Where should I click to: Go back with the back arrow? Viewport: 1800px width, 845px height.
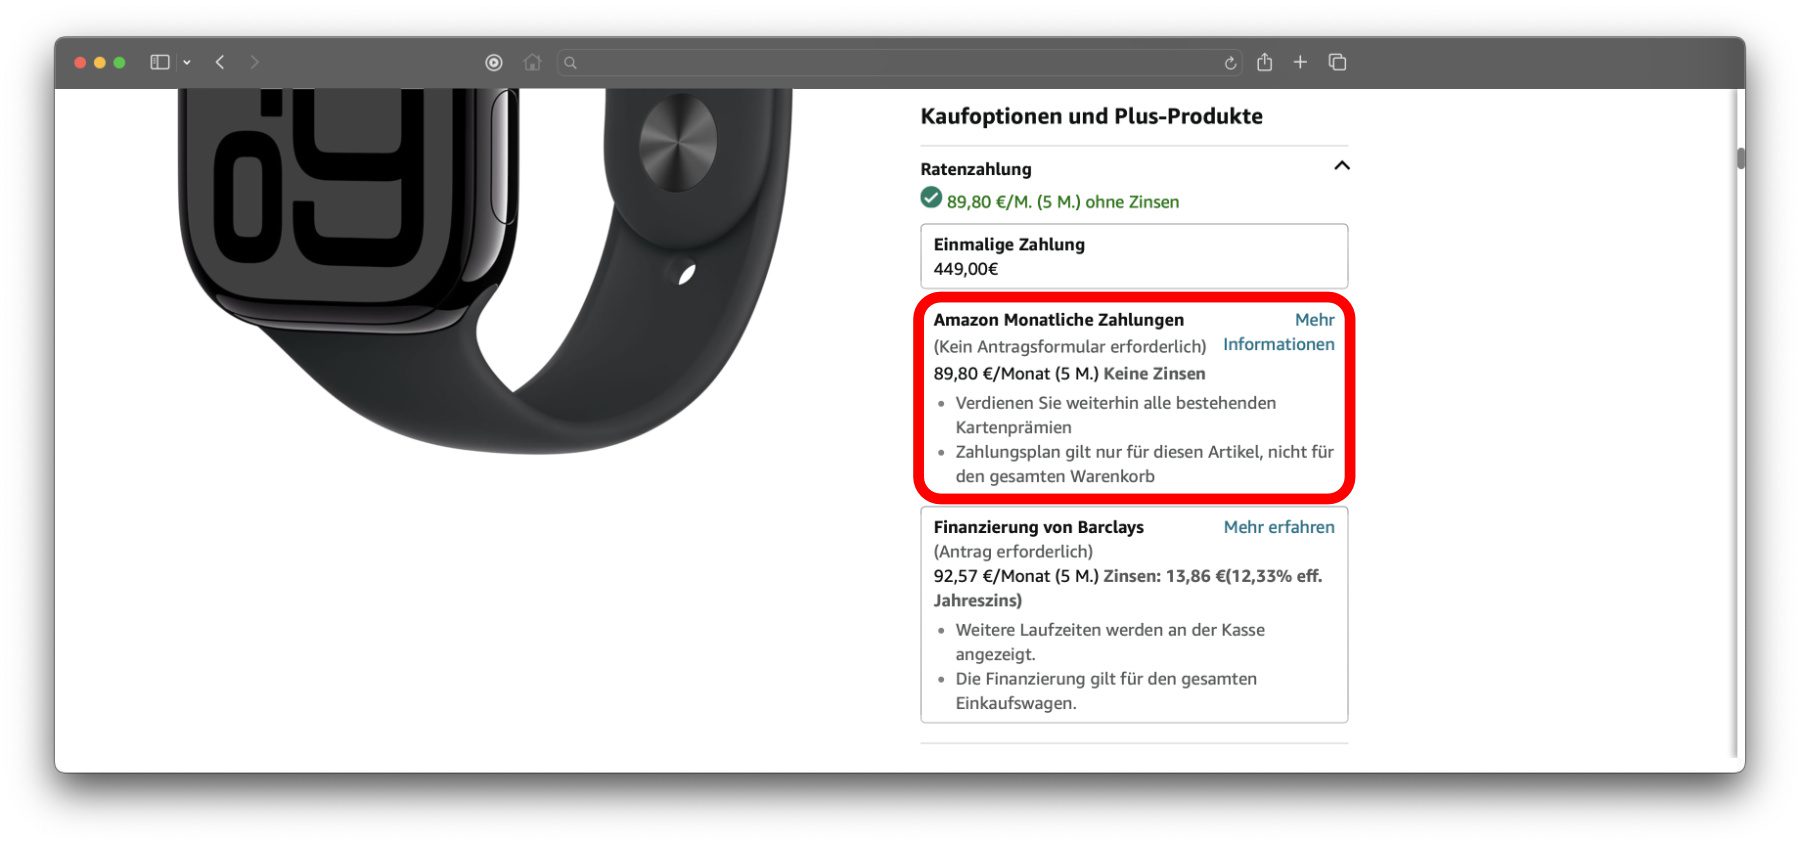click(220, 62)
